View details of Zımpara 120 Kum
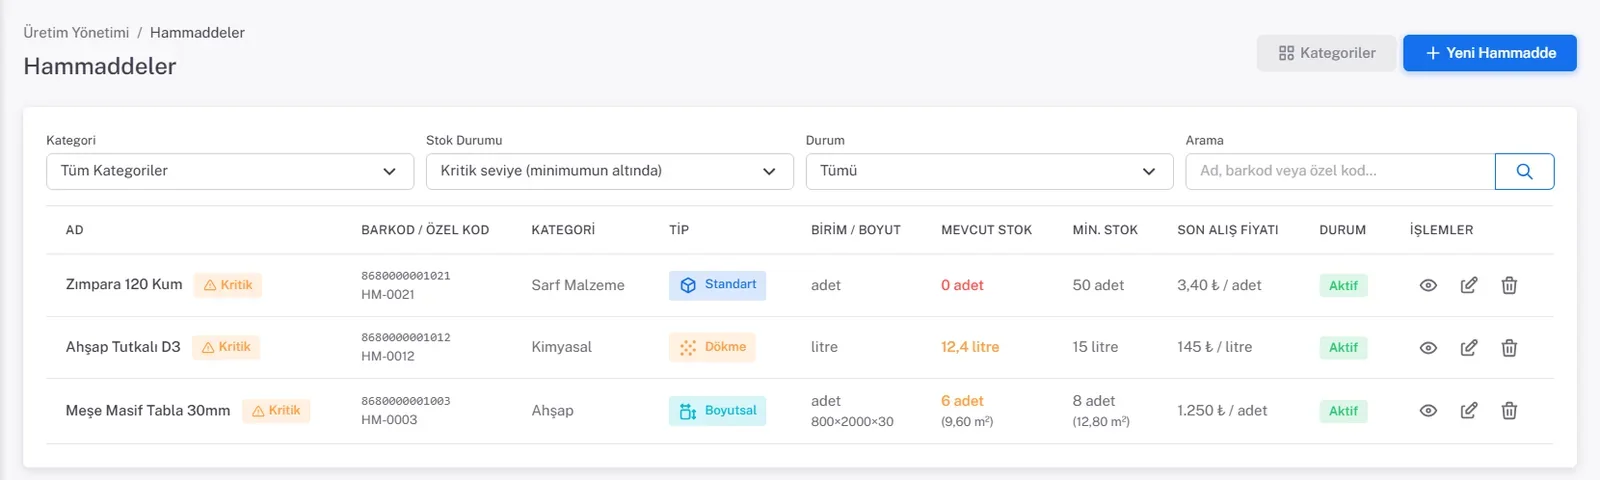Viewport: 1600px width, 480px height. coord(1428,285)
